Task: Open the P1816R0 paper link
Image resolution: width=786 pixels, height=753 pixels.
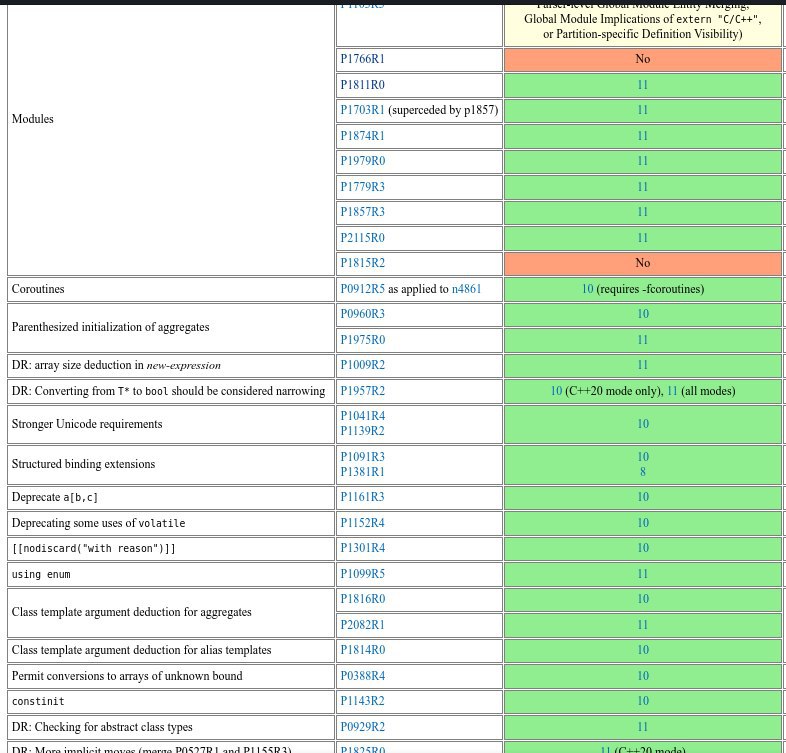Action: (362, 599)
